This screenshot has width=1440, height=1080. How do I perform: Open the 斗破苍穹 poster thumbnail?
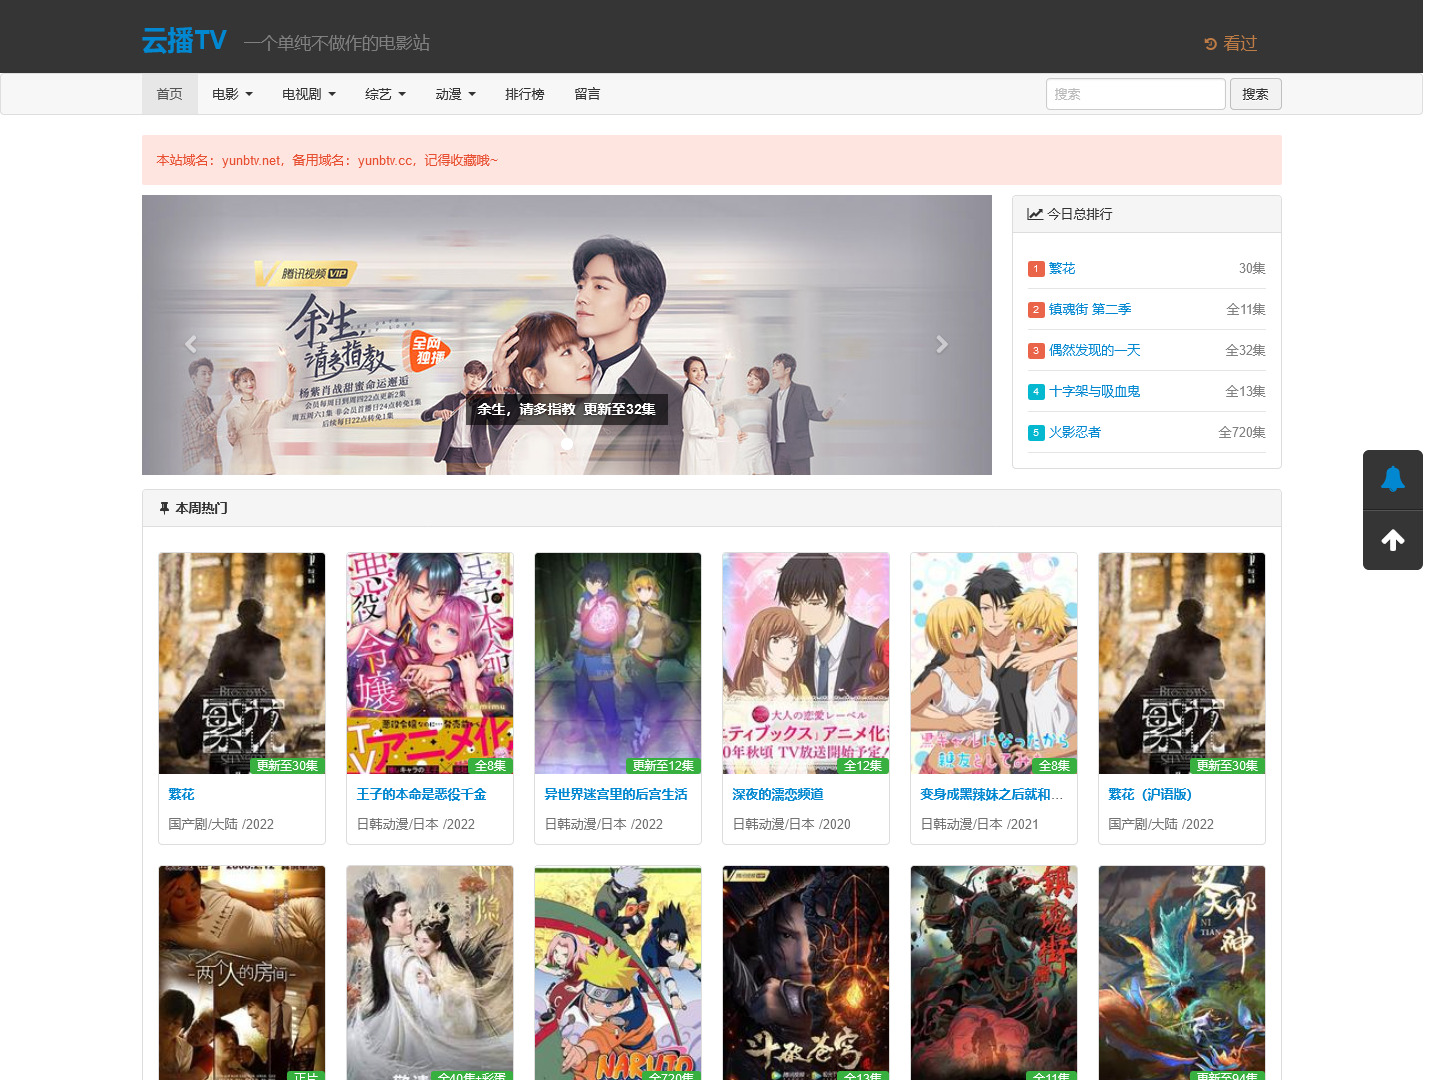point(806,973)
